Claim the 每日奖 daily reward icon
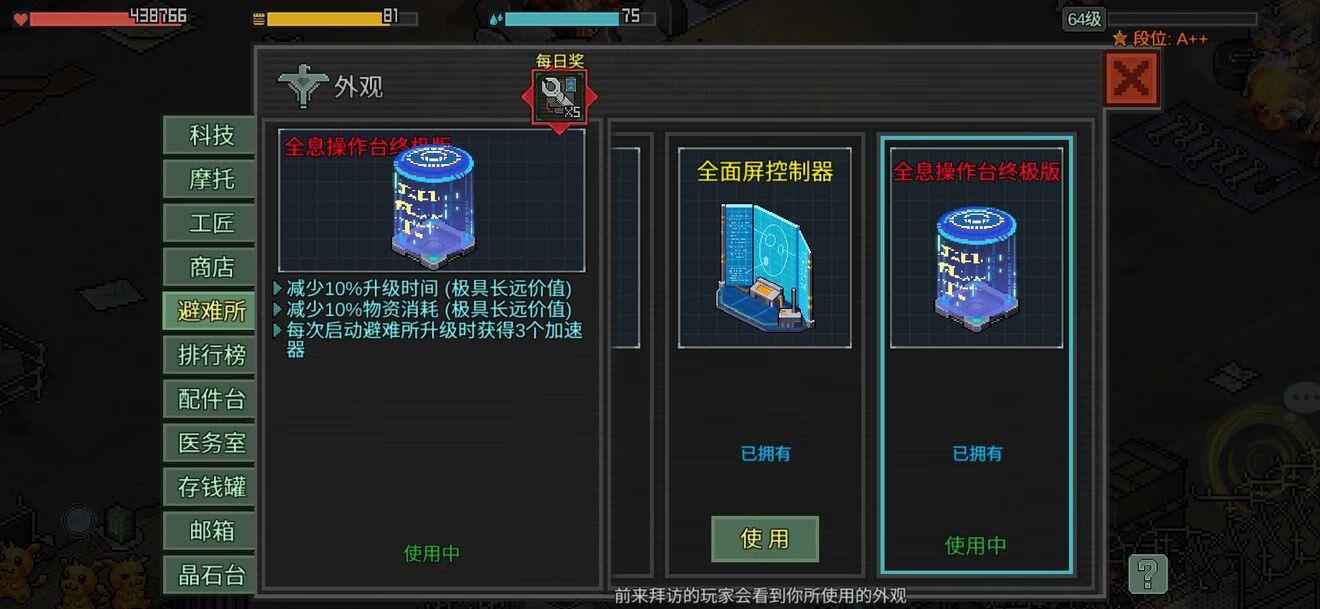The image size is (1320, 609). pyautogui.click(x=560, y=97)
